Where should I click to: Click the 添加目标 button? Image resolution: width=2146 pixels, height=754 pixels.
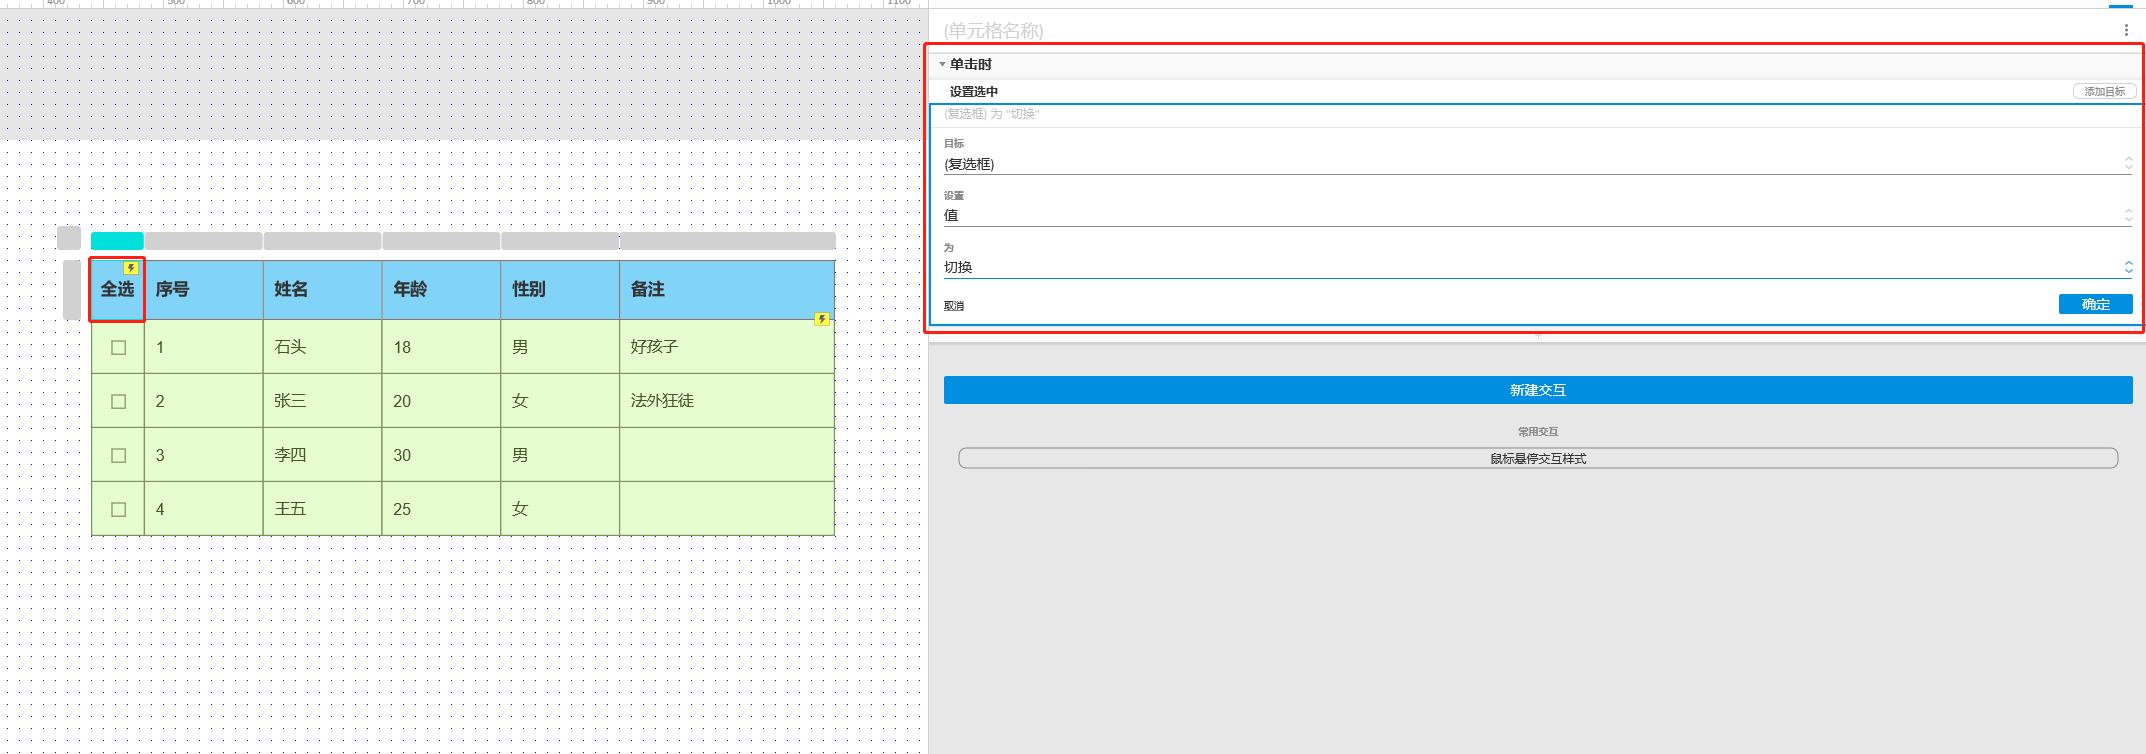pos(2105,91)
